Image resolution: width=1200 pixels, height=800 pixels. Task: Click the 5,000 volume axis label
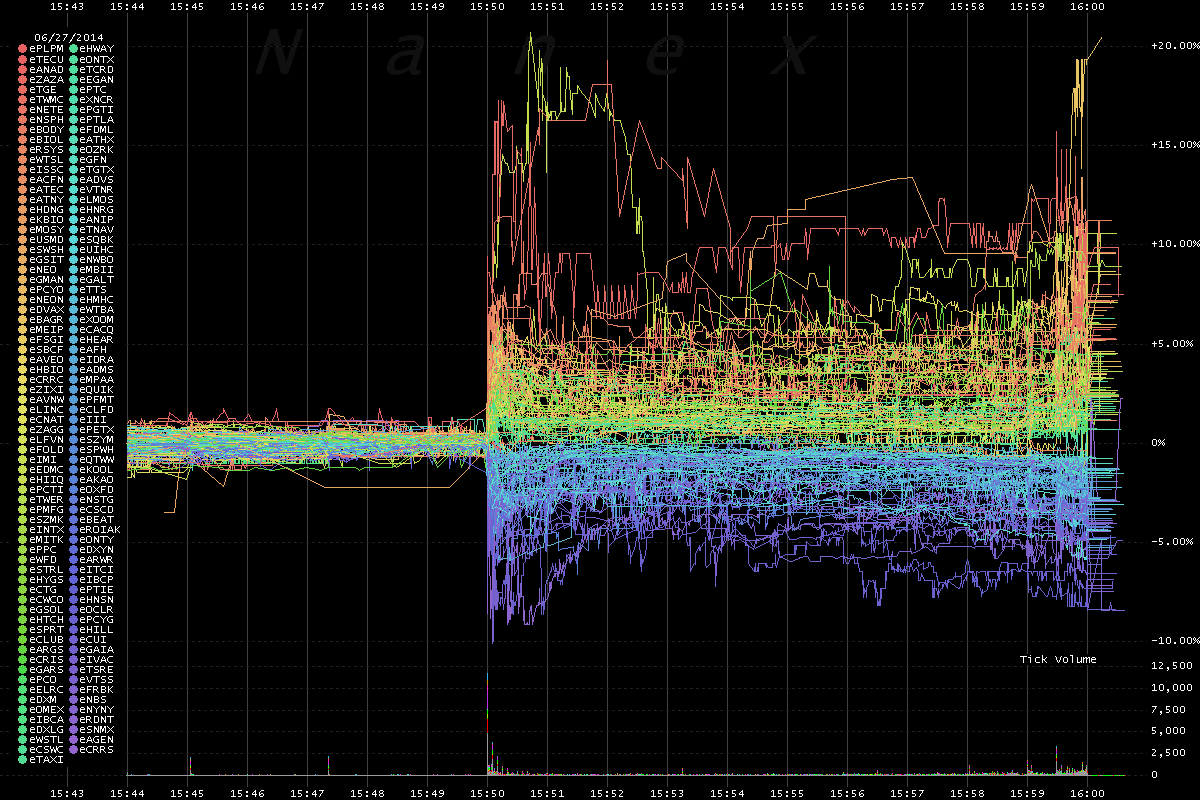pyautogui.click(x=1169, y=731)
